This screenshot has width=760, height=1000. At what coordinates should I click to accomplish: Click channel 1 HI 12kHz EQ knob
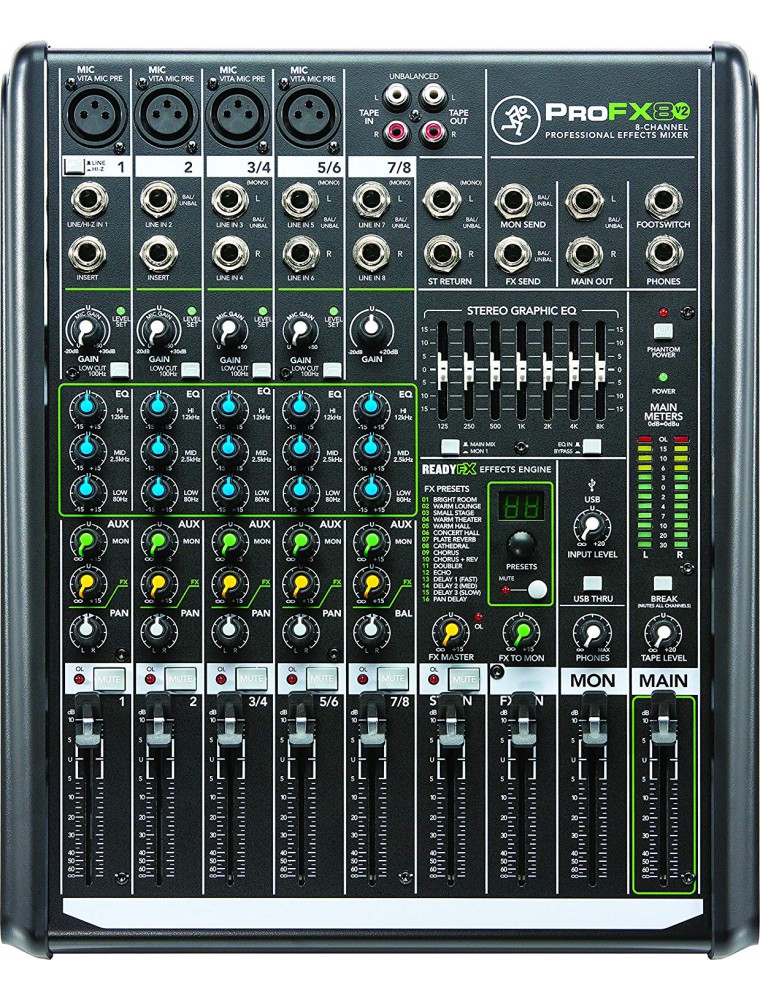tap(88, 406)
